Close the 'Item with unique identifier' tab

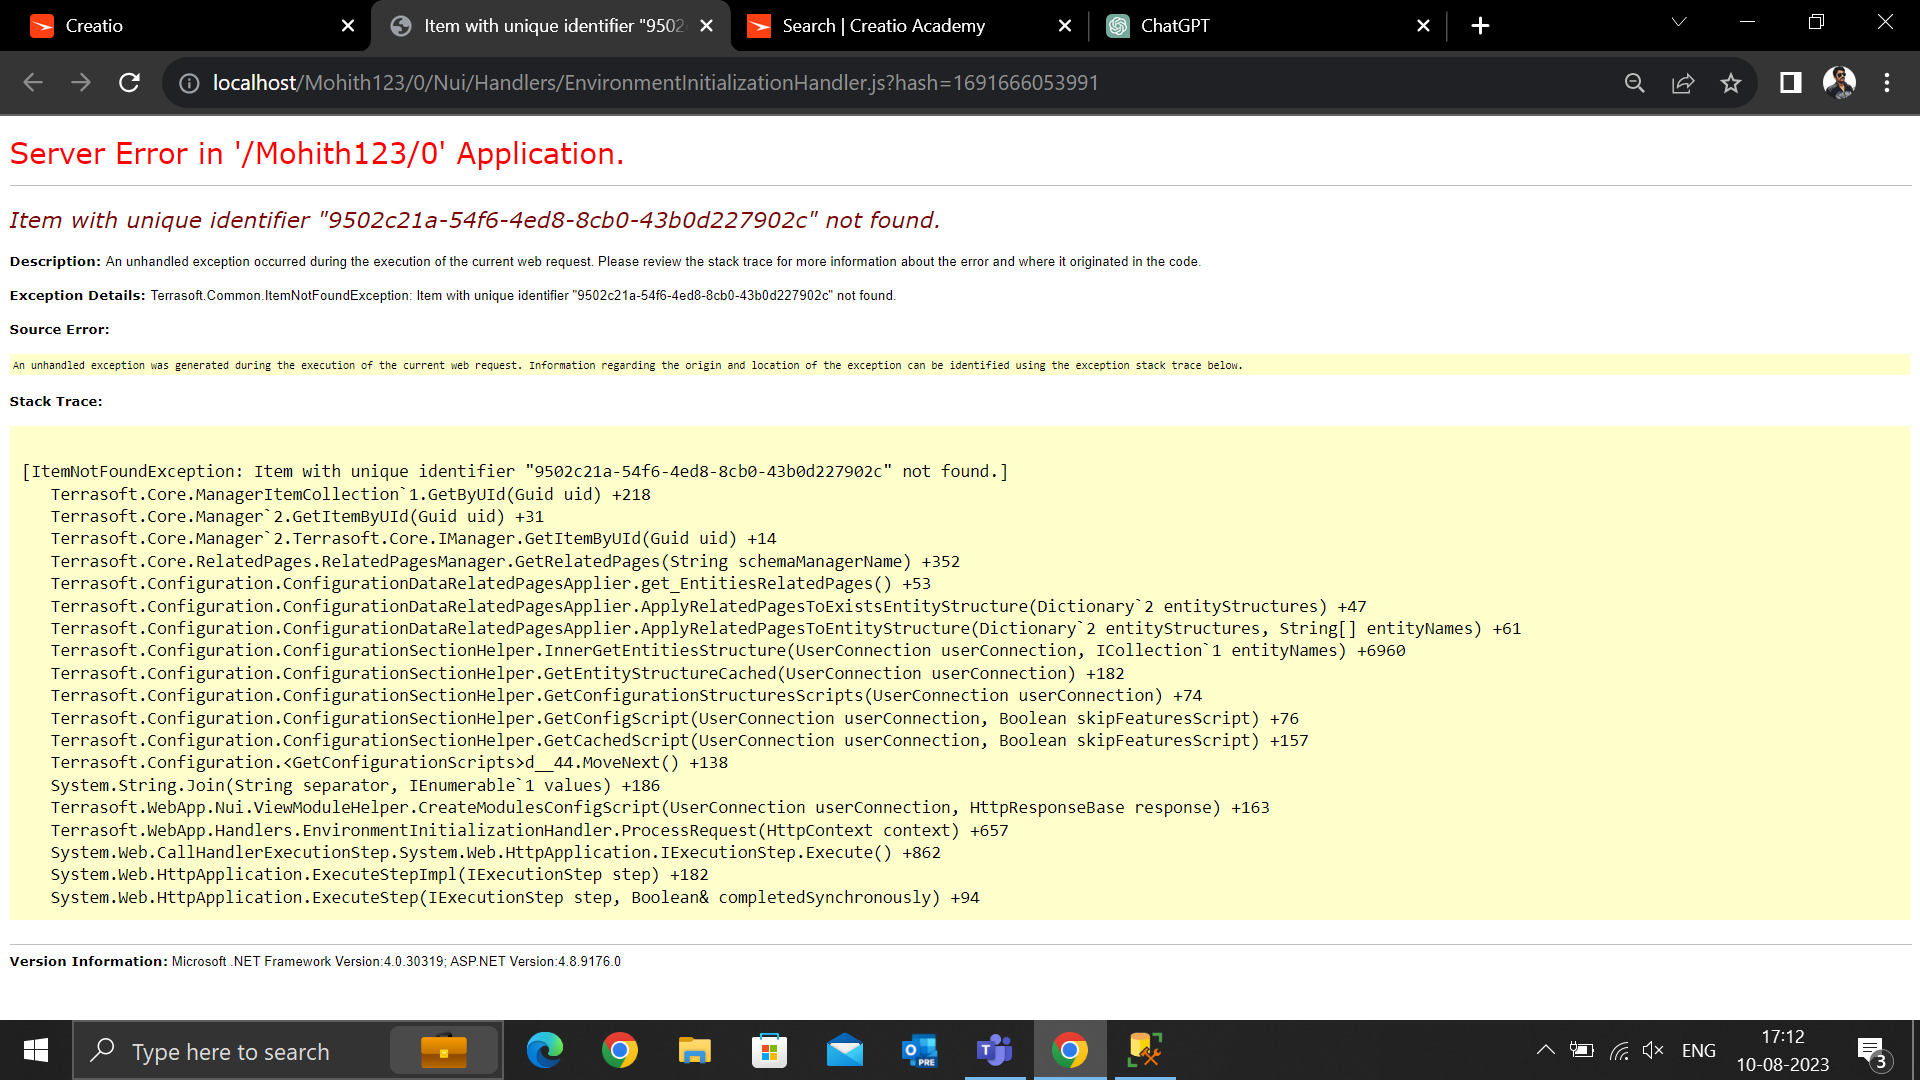(x=707, y=26)
